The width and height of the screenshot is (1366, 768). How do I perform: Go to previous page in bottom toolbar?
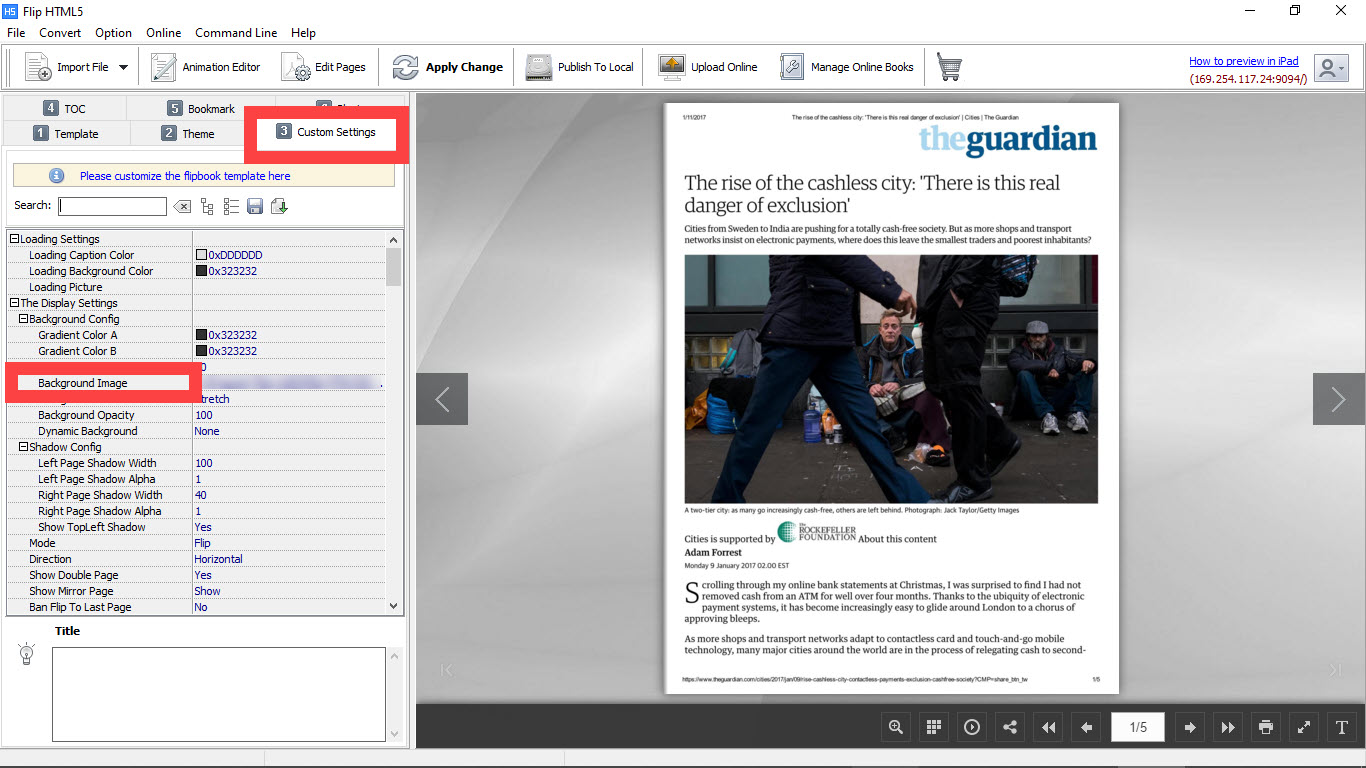click(x=1086, y=727)
